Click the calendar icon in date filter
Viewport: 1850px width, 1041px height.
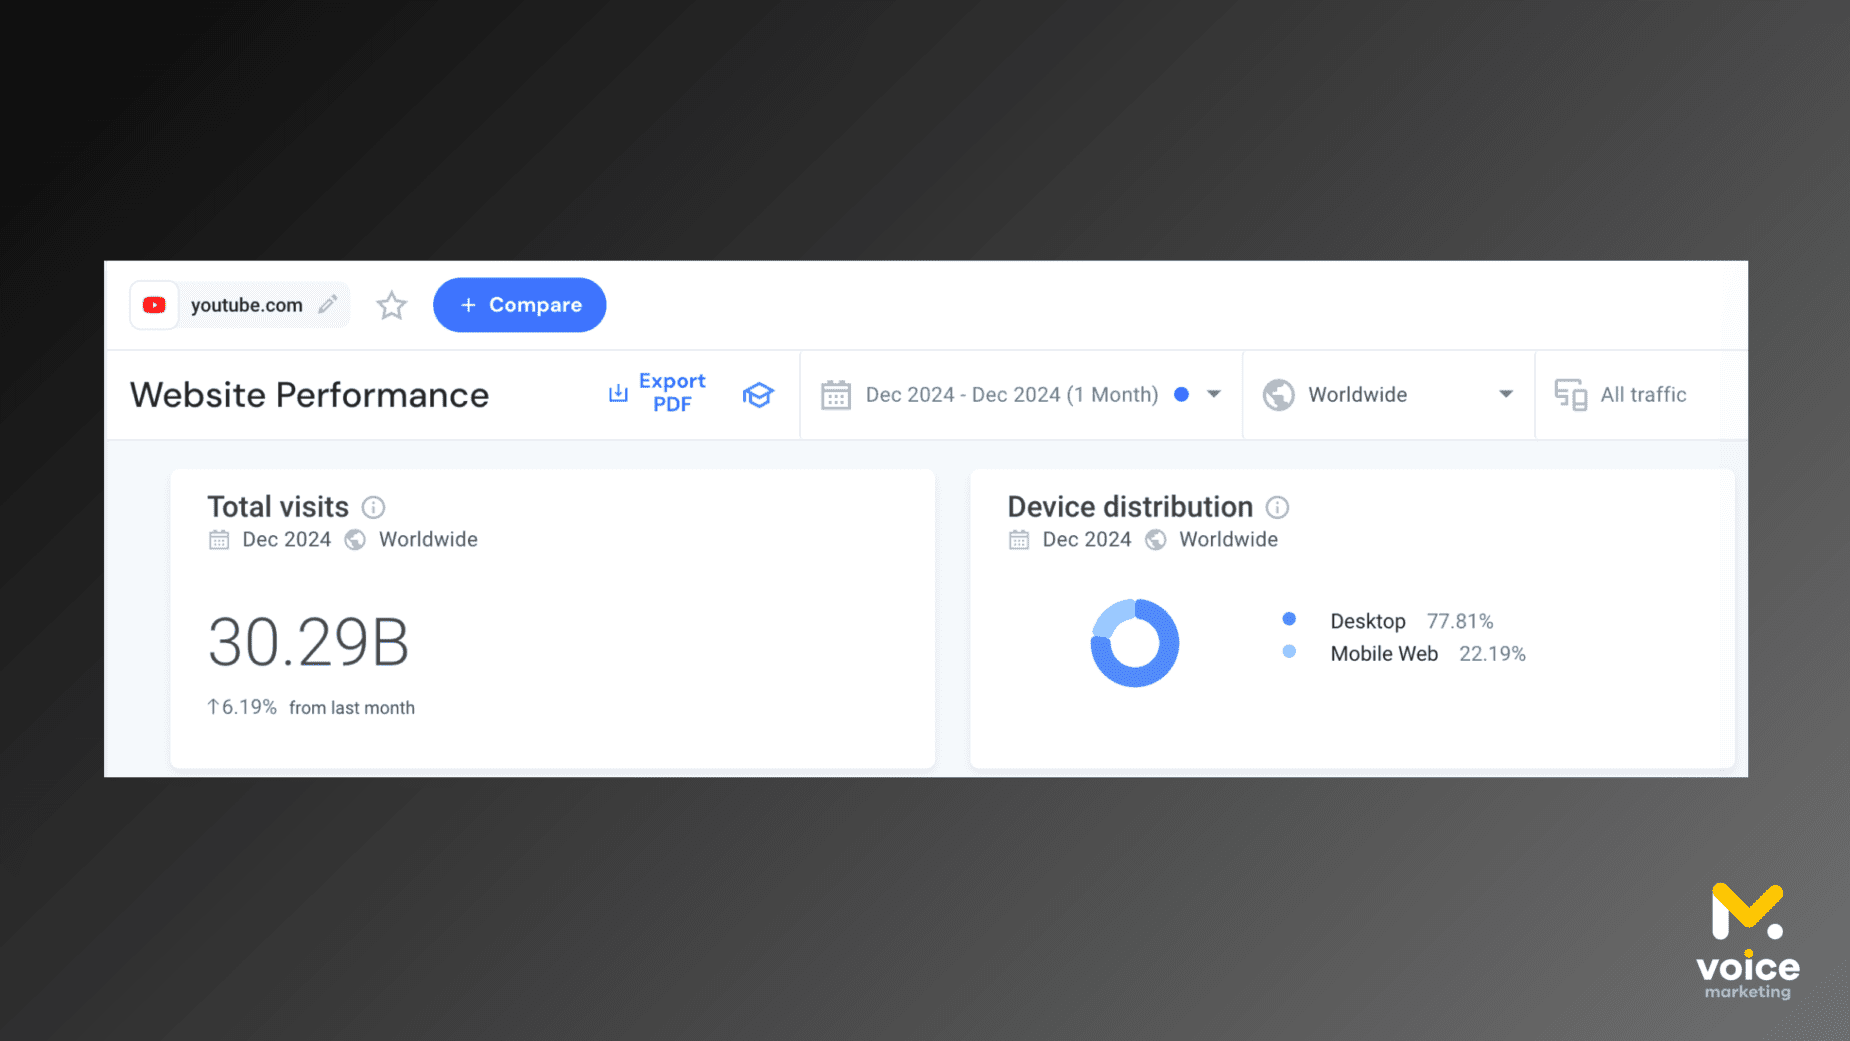[x=836, y=395]
